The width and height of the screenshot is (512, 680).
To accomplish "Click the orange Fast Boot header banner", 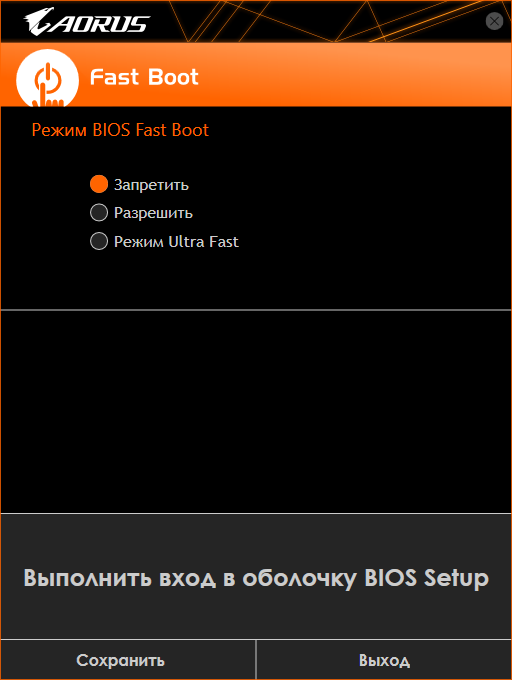I will coord(256,75).
